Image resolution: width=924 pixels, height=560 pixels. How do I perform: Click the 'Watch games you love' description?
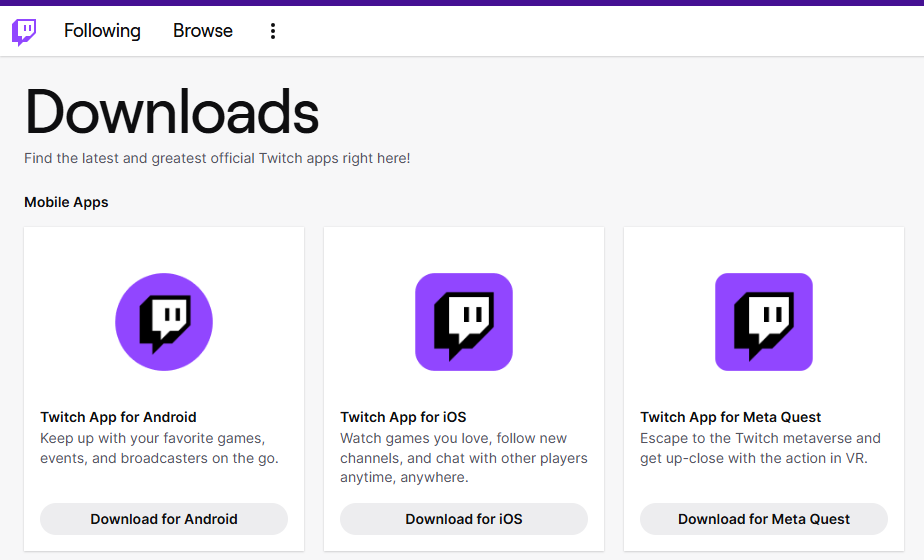pyautogui.click(x=464, y=457)
